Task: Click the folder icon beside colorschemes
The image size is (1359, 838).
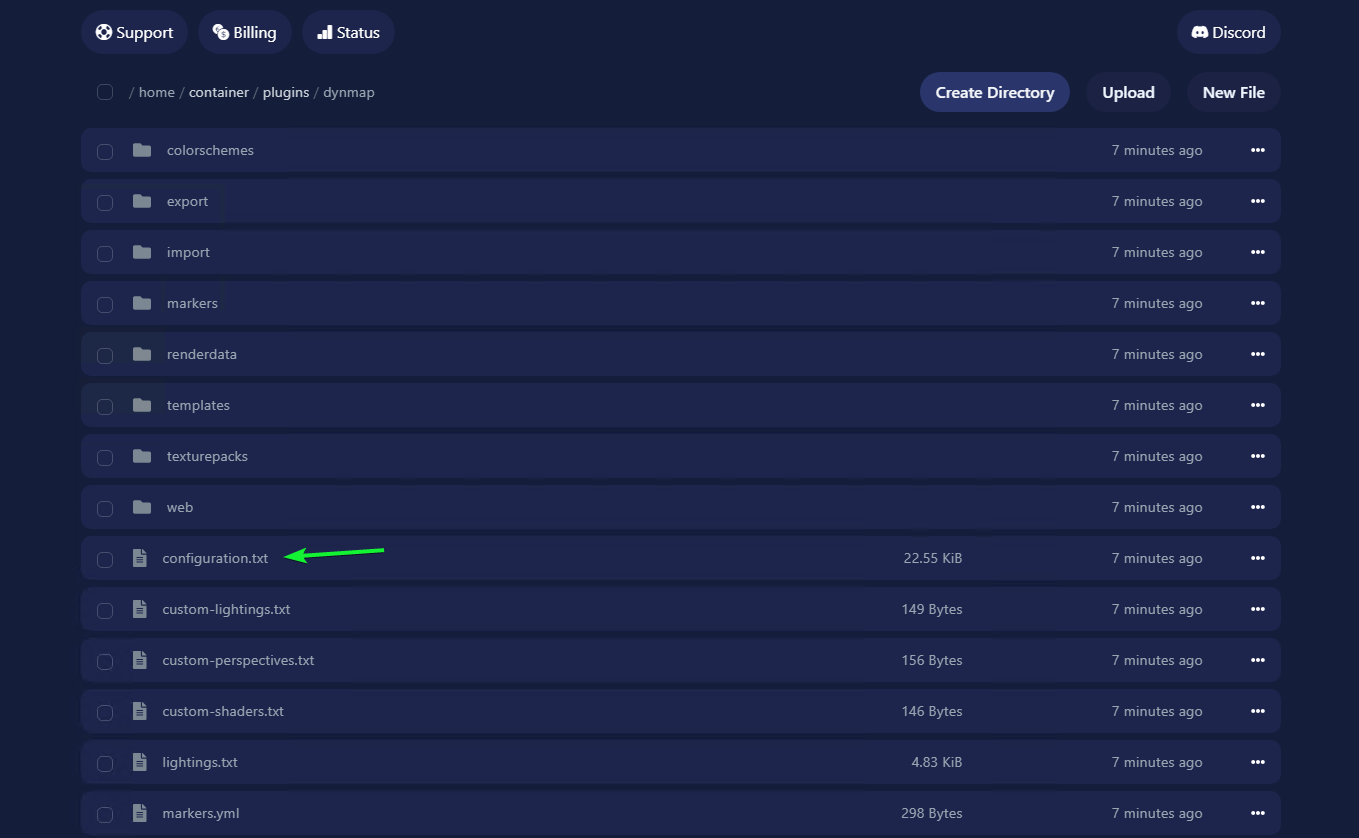Action: (x=142, y=150)
